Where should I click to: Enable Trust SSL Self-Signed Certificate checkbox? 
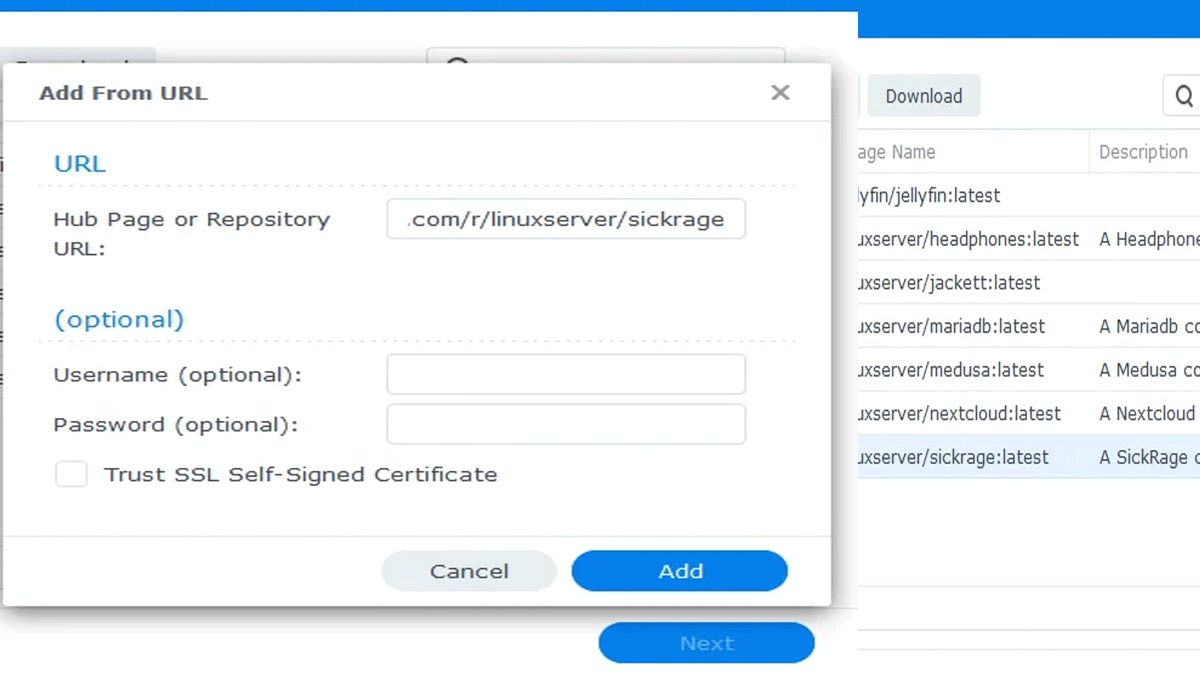click(71, 474)
